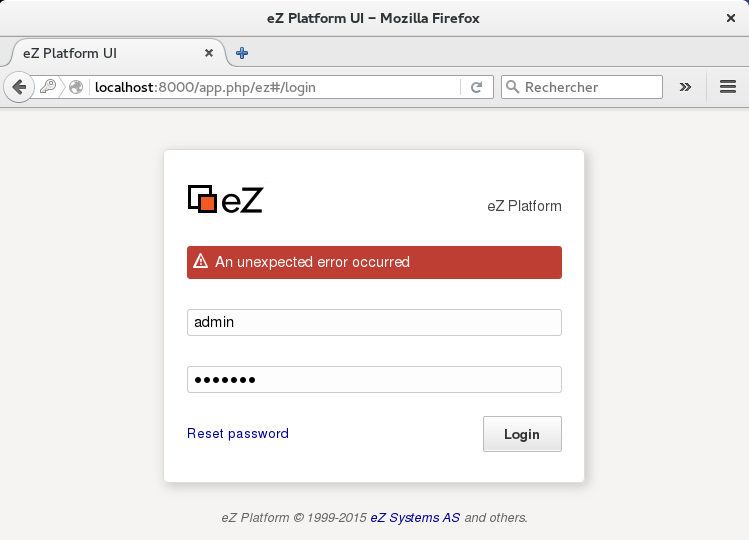Click the 'An unexpected error occurred' banner
Image resolution: width=749 pixels, height=540 pixels.
pos(374,262)
